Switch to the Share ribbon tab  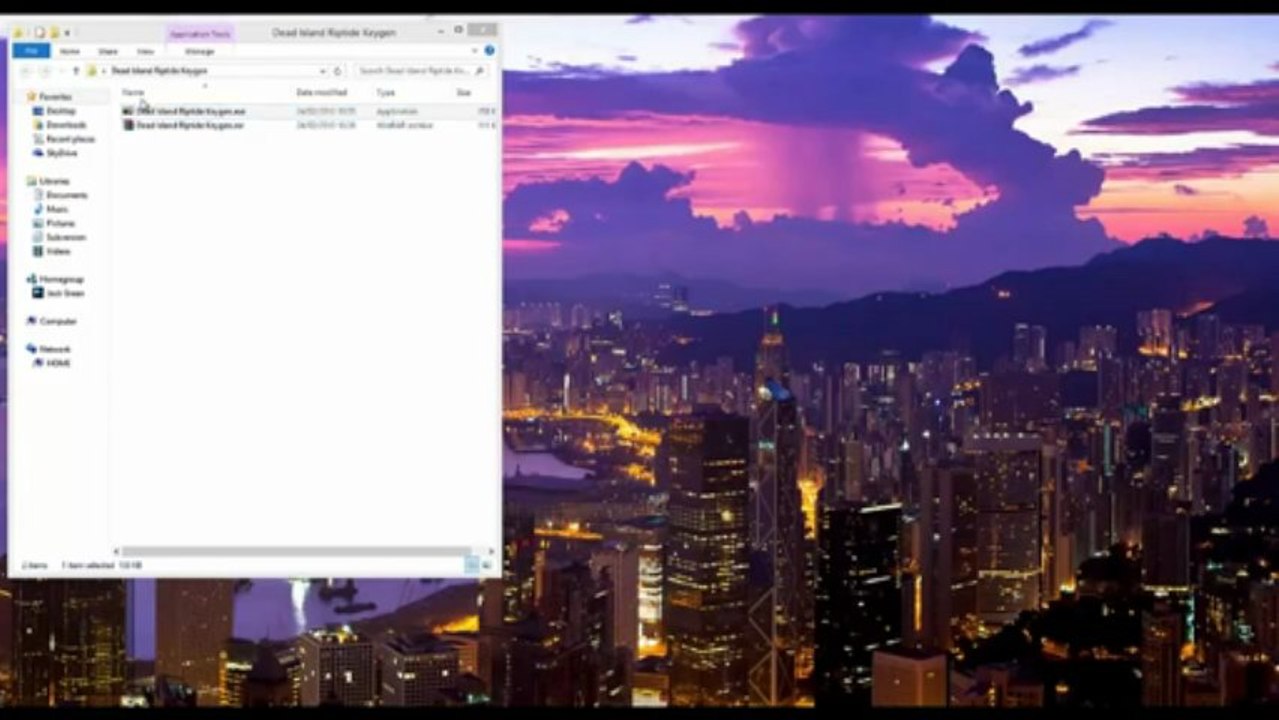click(x=108, y=51)
